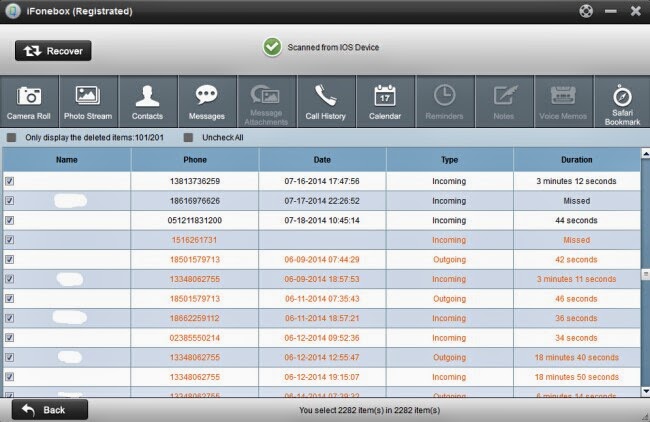Click duration 18 minutes 50 seconds
650x422 pixels.
(x=576, y=377)
